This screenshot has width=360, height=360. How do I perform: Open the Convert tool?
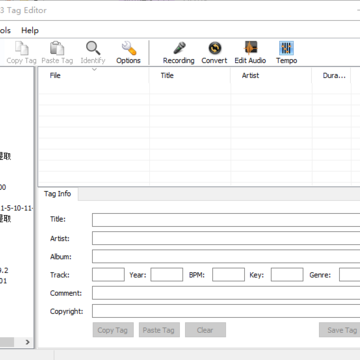click(x=214, y=53)
